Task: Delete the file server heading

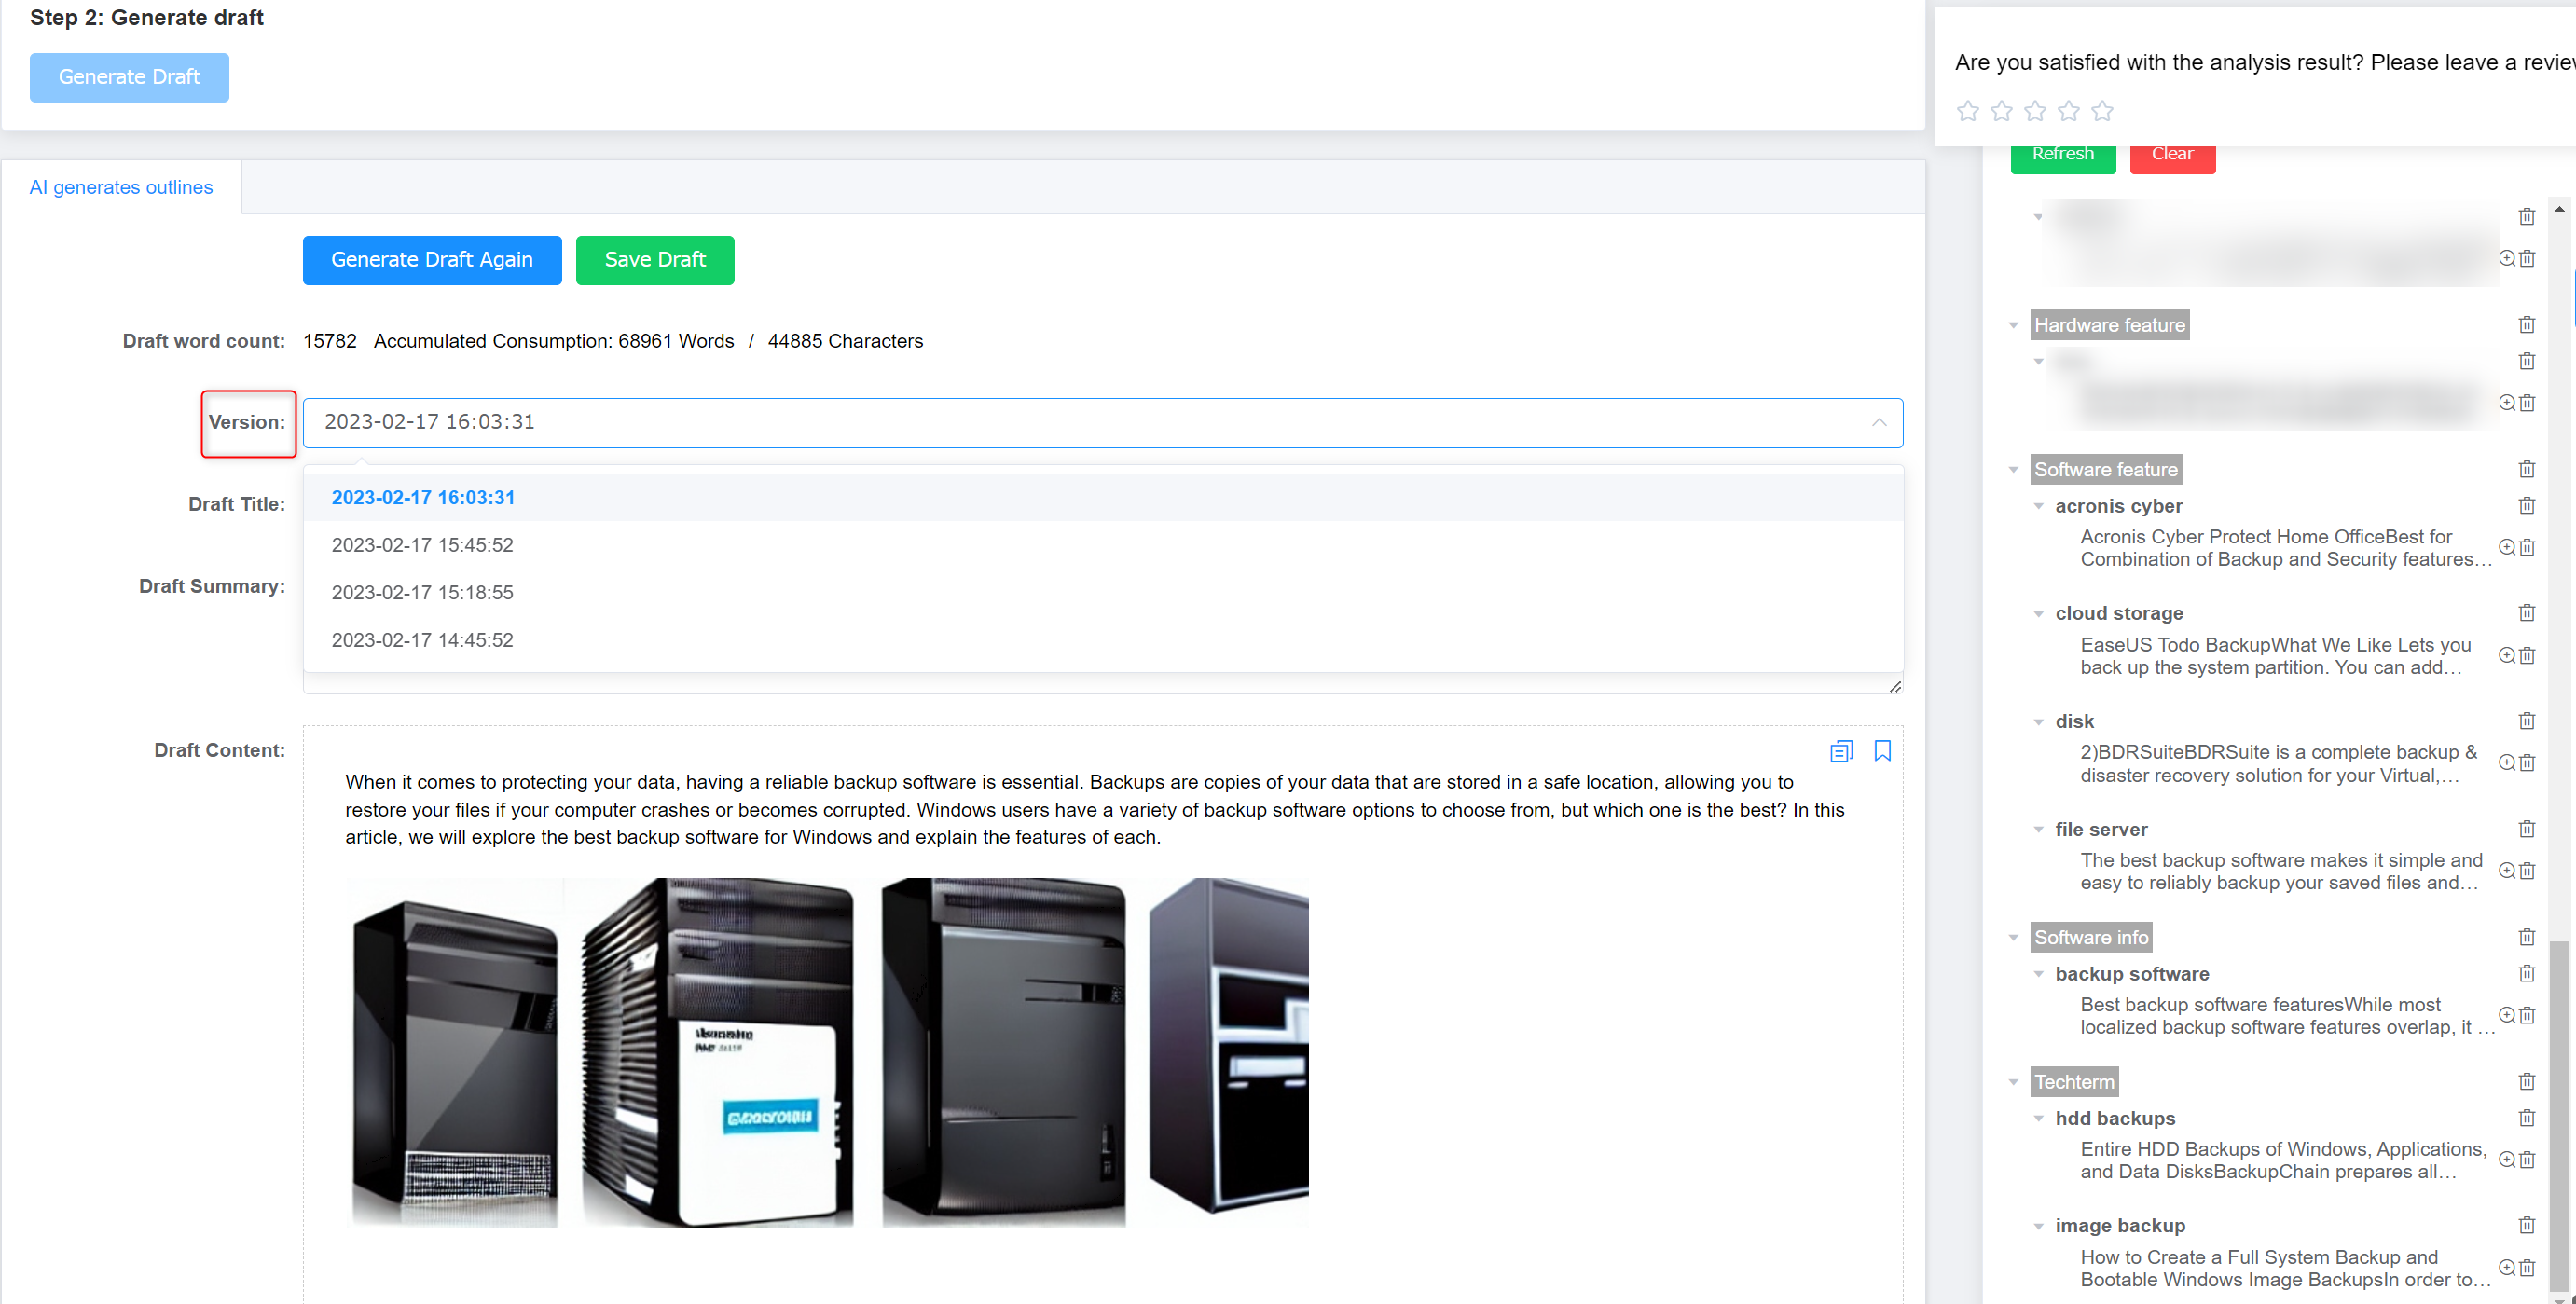Action: point(2527,829)
